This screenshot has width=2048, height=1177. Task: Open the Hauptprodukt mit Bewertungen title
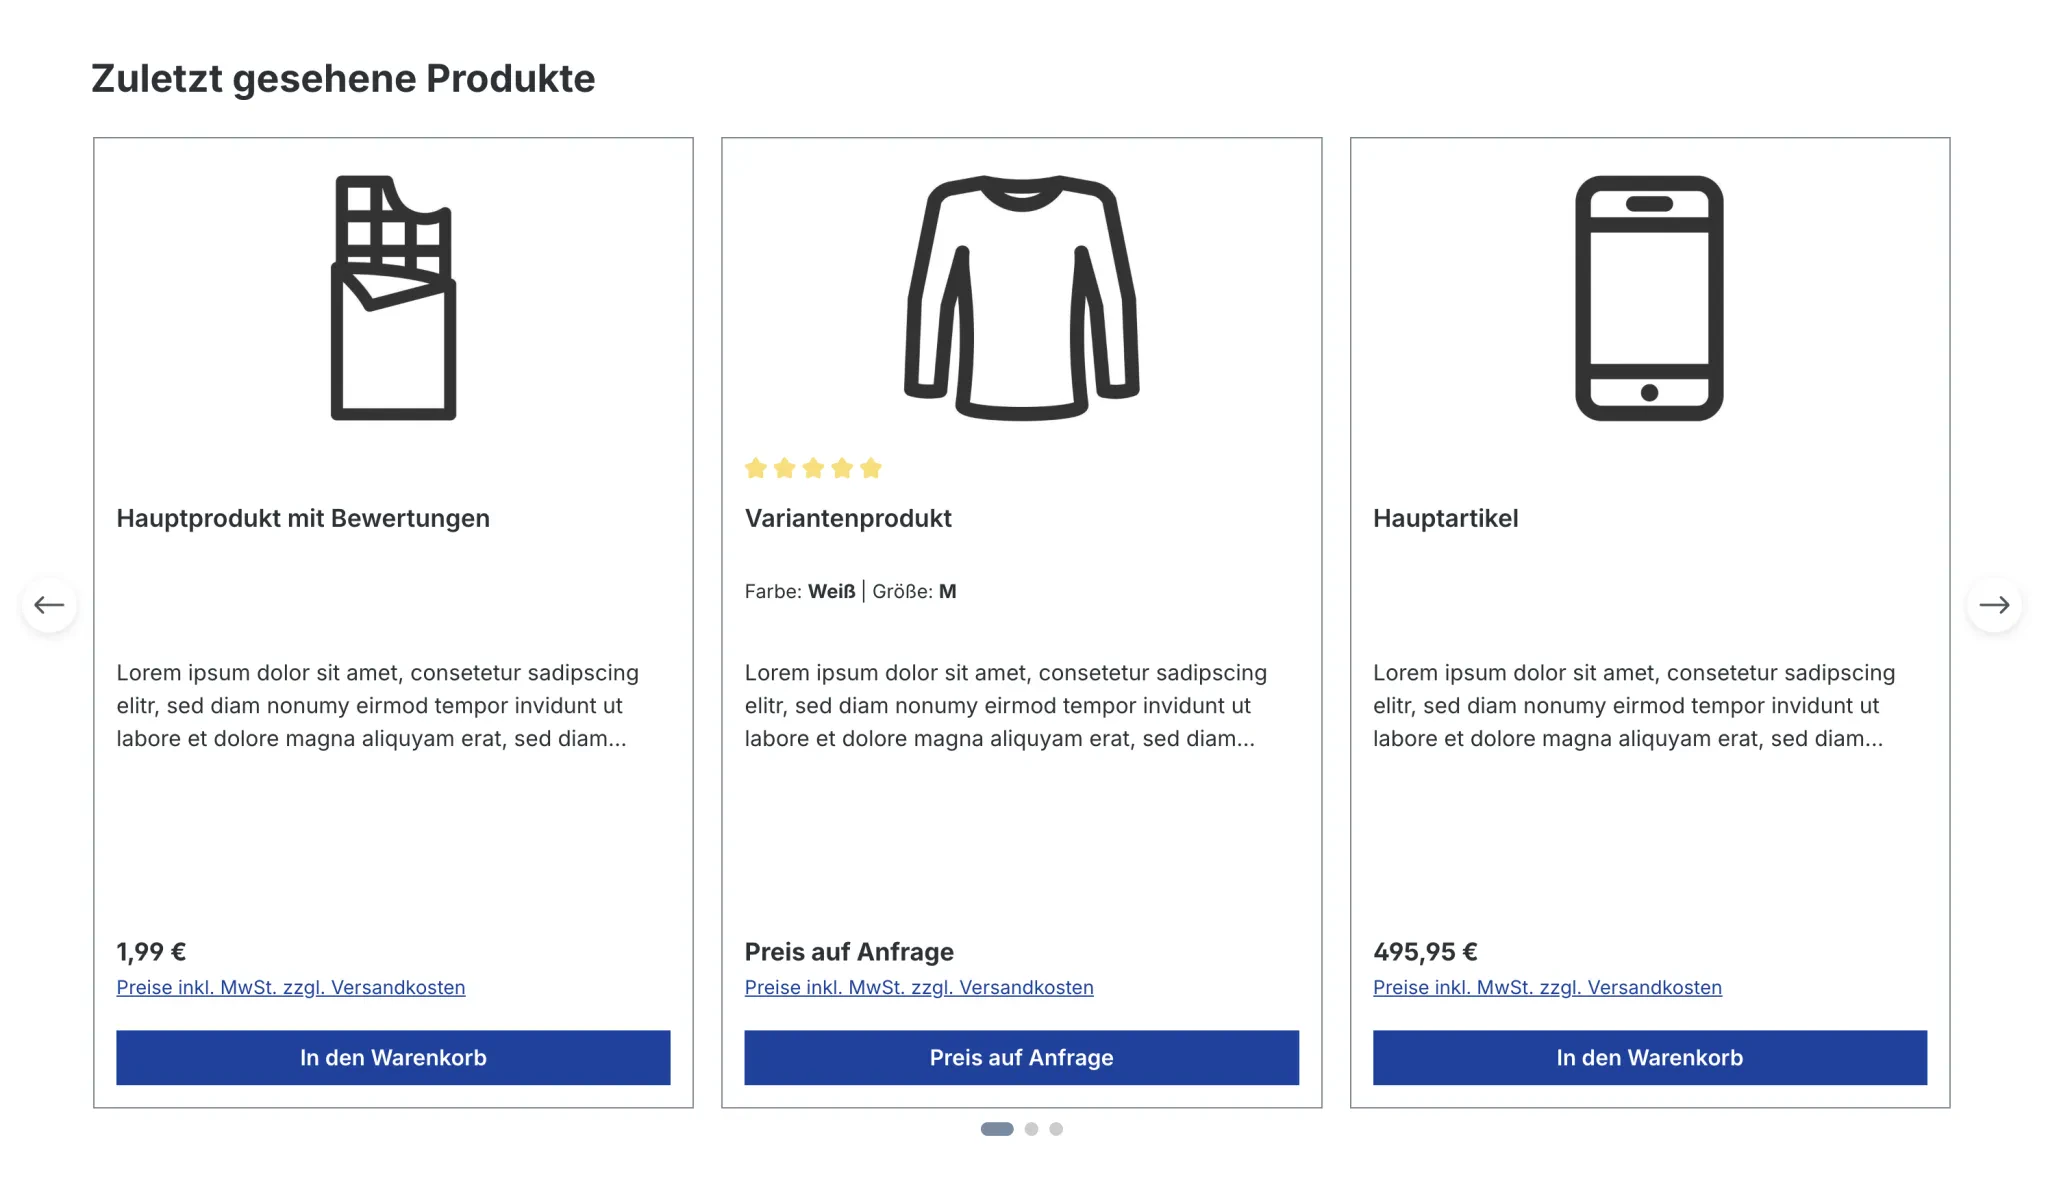(303, 519)
